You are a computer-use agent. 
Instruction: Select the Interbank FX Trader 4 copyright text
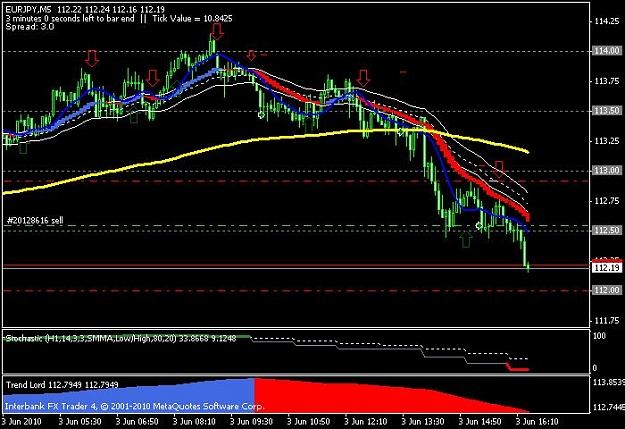pyautogui.click(x=134, y=407)
